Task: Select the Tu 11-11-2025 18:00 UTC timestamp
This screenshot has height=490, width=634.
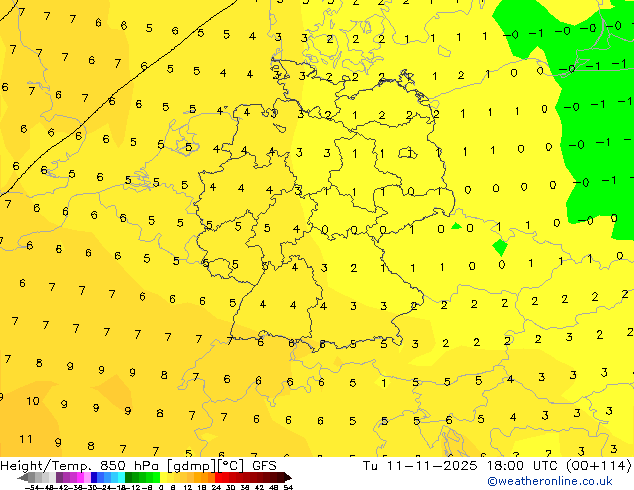Action: click(459, 465)
